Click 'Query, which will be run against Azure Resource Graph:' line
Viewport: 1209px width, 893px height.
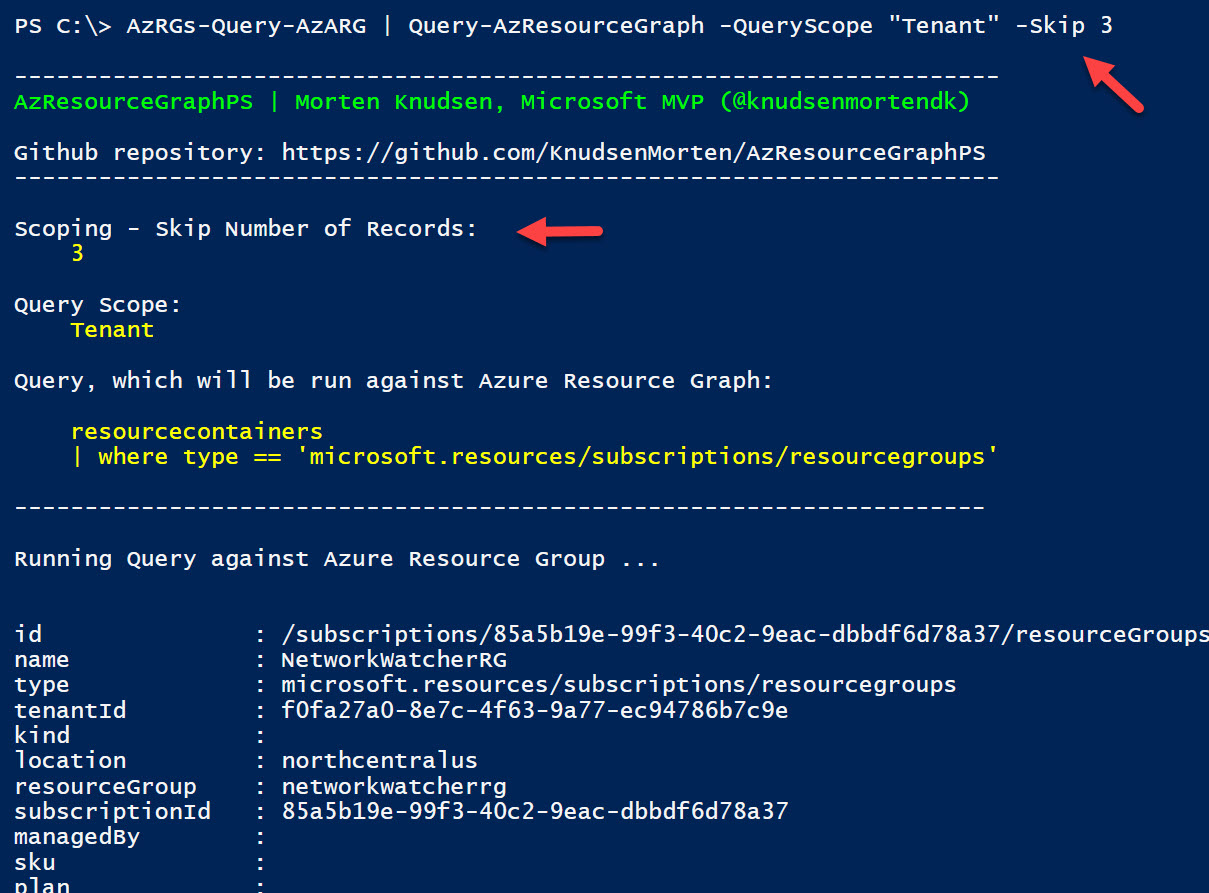[393, 381]
